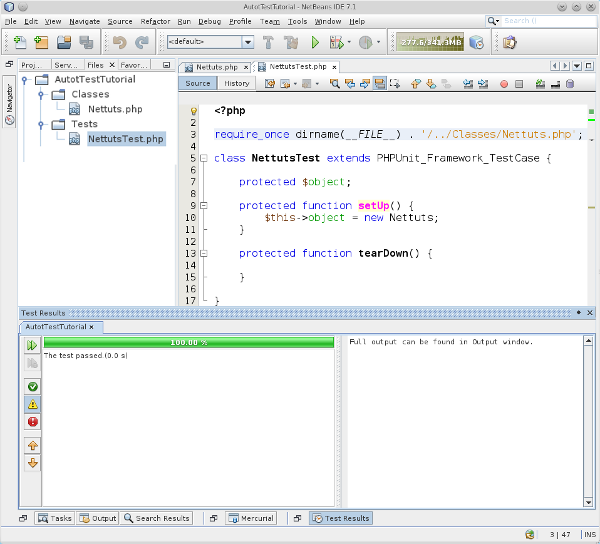The height and width of the screenshot is (544, 600).
Task: Click inside the Search input field
Action: click(x=549, y=21)
